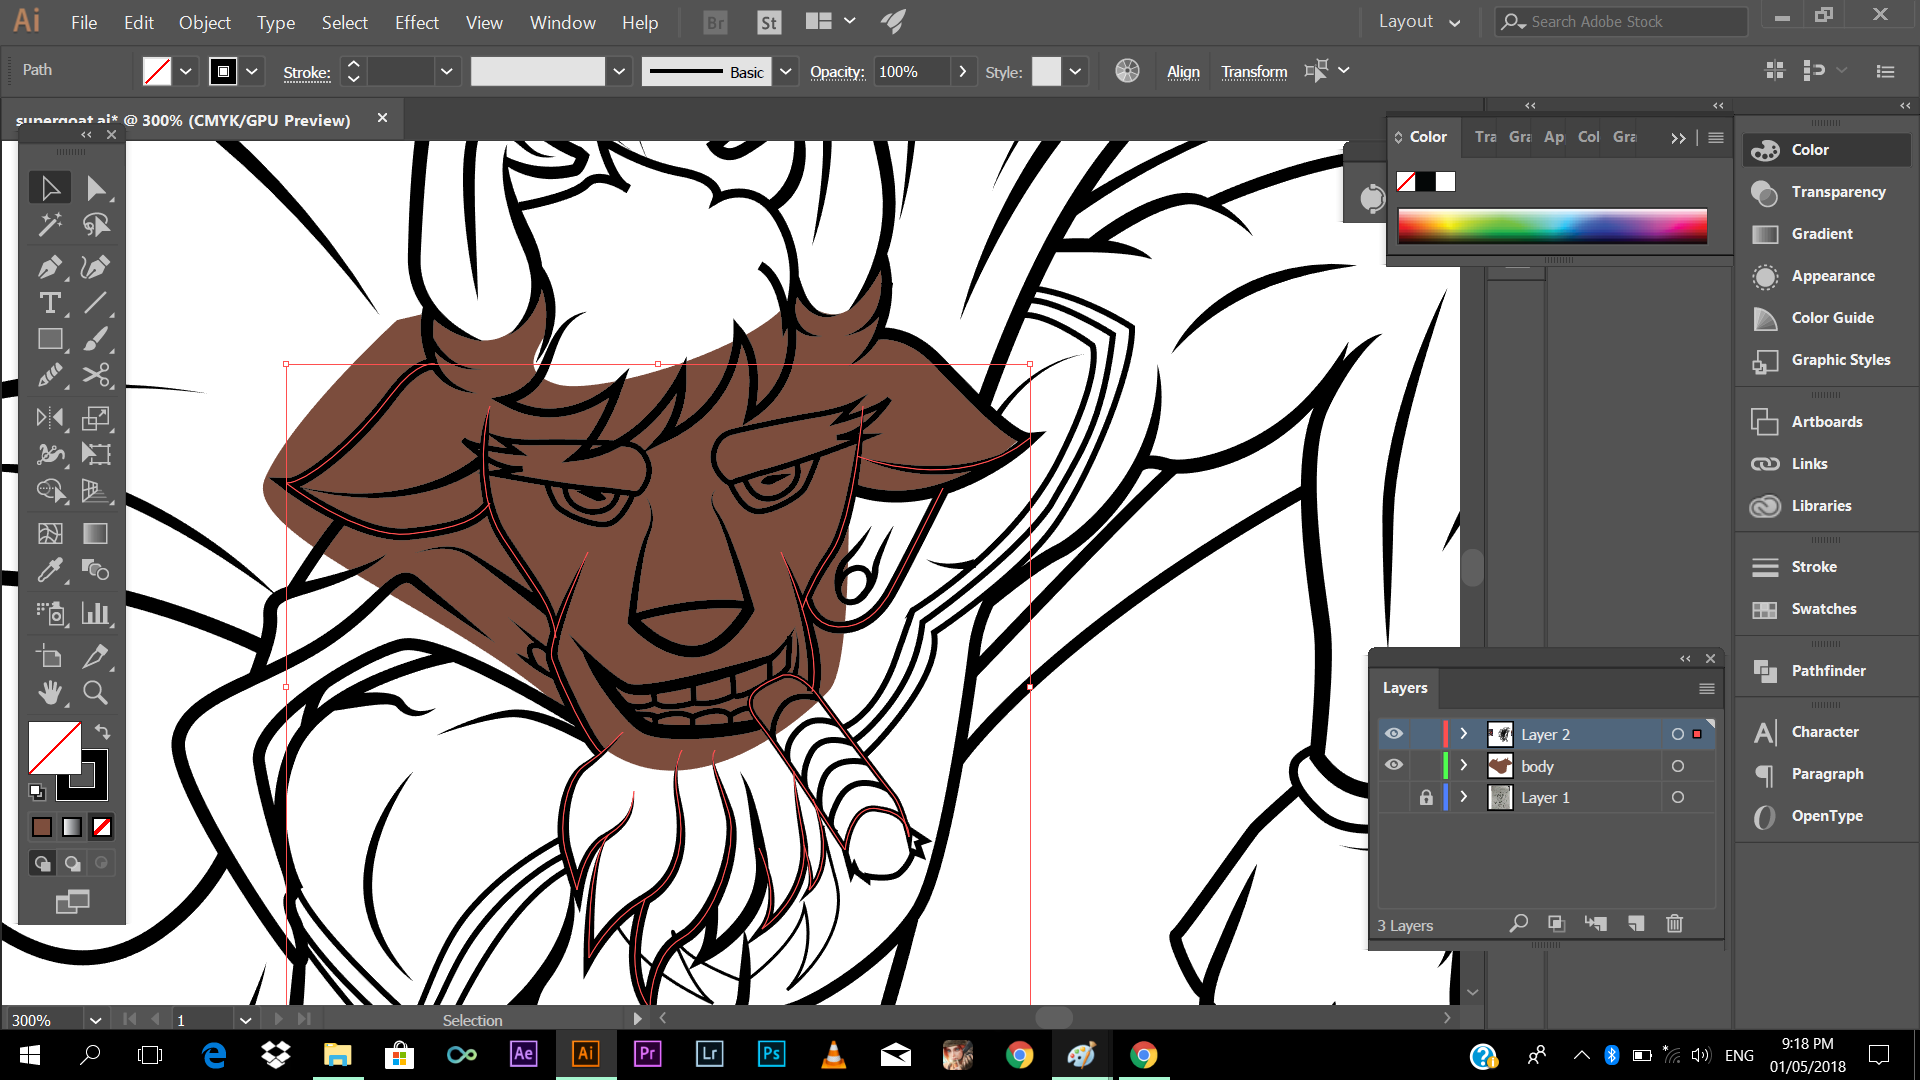The width and height of the screenshot is (1920, 1080).
Task: Select the Pen tool
Action: tap(49, 267)
